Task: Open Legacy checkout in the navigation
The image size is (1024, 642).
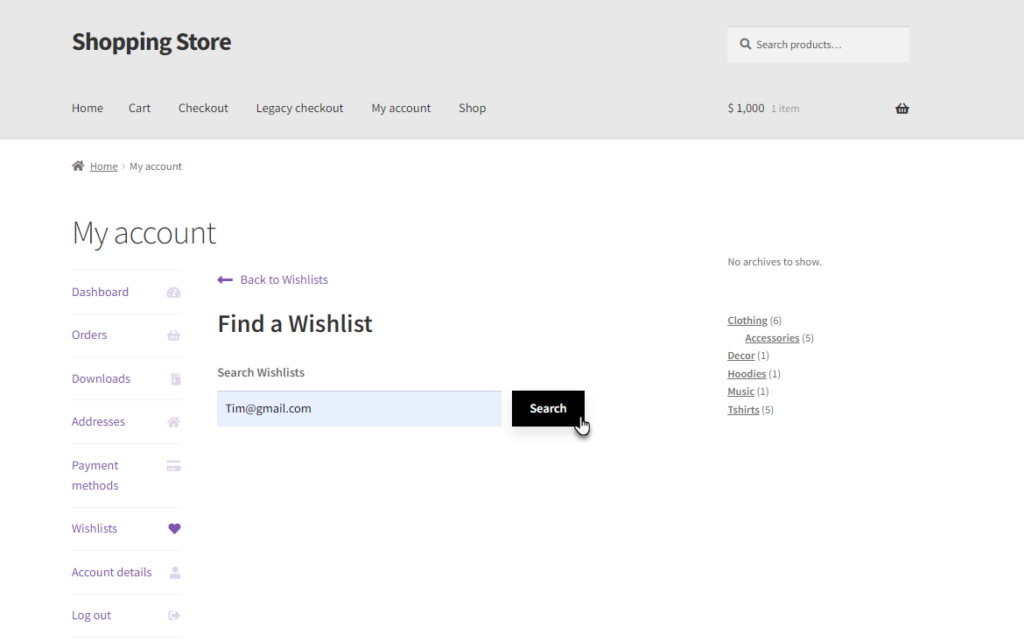Action: point(300,108)
